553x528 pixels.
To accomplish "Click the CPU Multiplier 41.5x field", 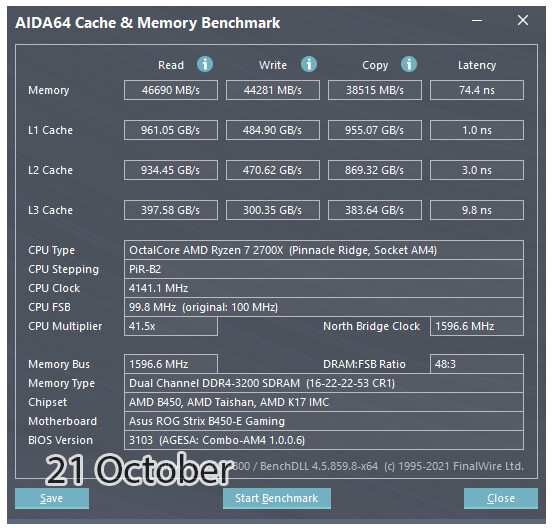I will point(171,326).
